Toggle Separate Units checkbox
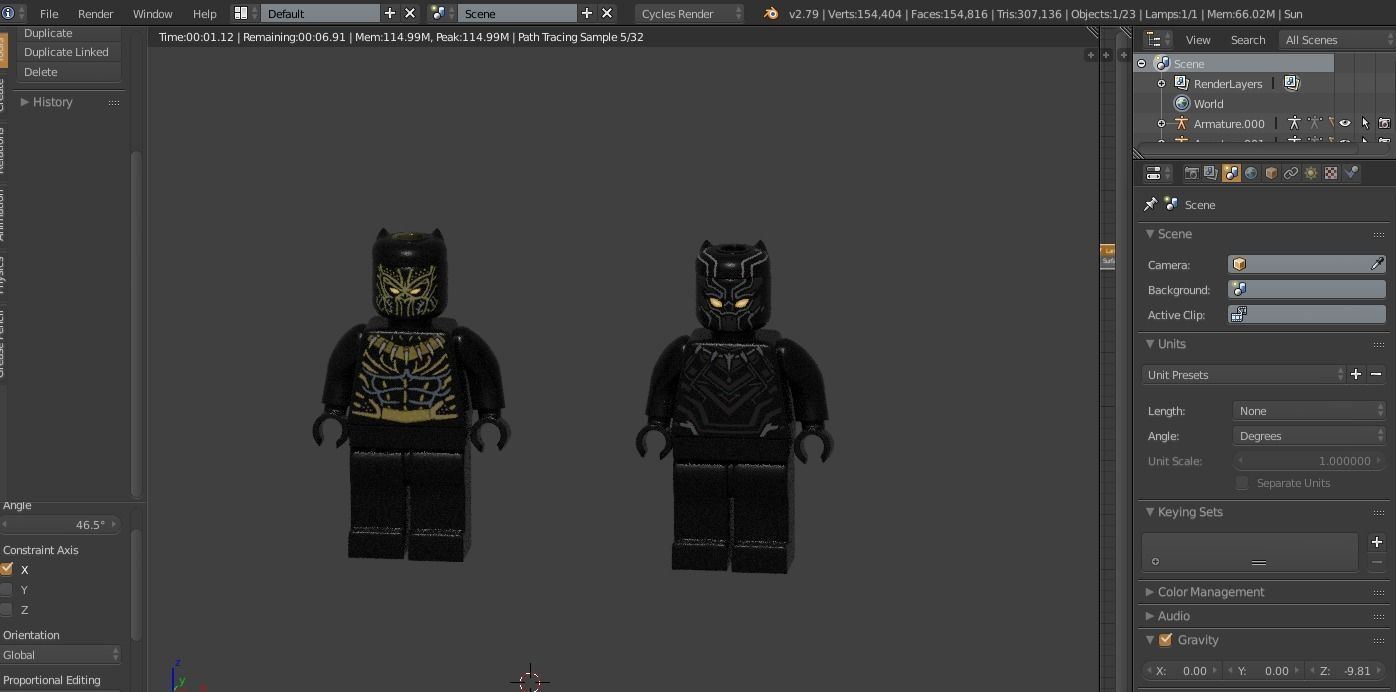Image resolution: width=1396 pixels, height=692 pixels. [x=1242, y=482]
